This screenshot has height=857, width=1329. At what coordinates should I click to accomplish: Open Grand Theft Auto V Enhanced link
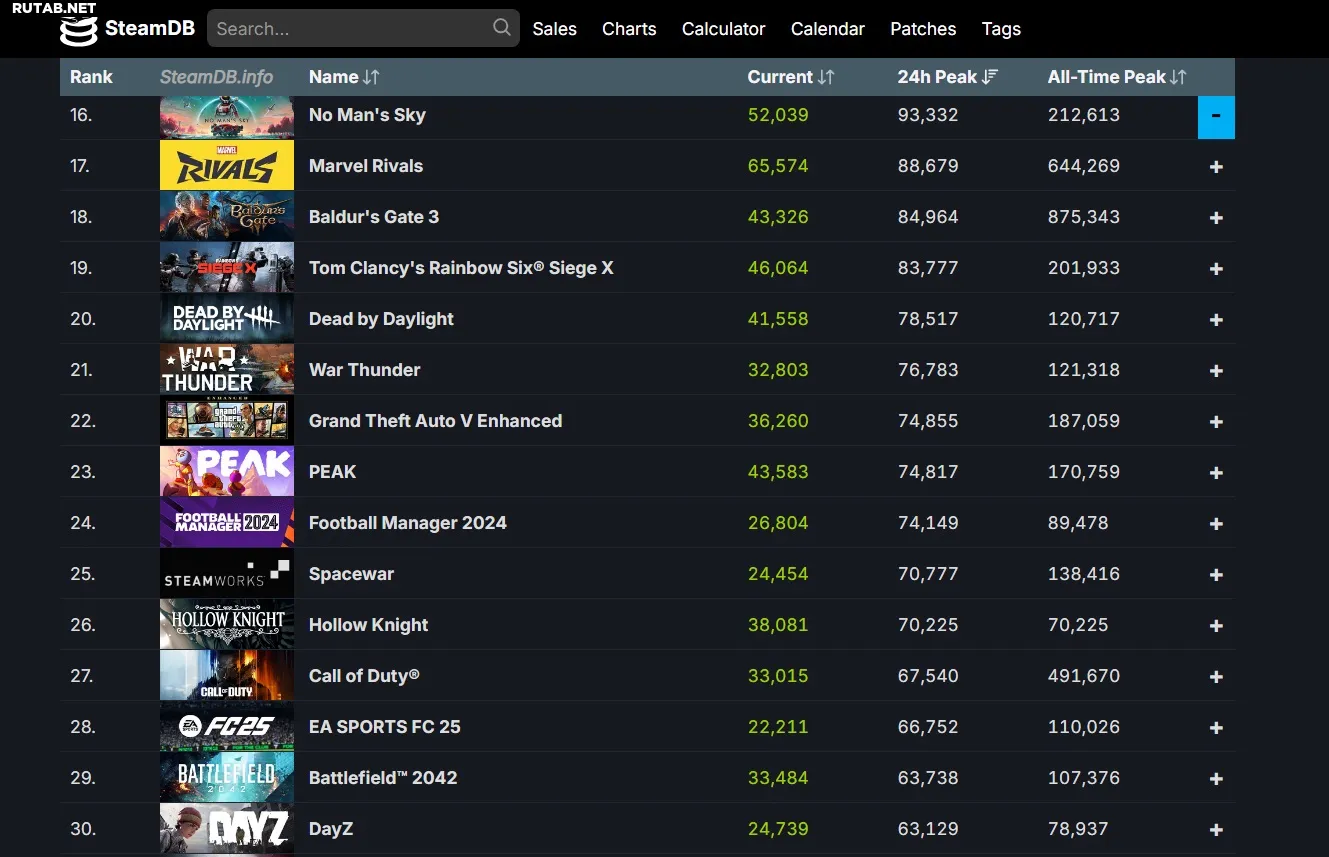(435, 421)
